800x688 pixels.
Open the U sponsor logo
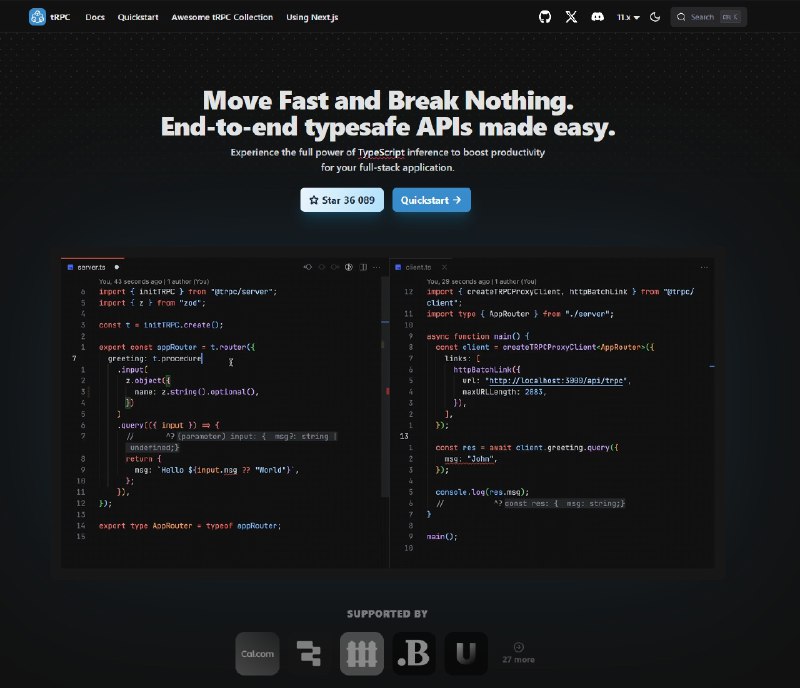466,654
